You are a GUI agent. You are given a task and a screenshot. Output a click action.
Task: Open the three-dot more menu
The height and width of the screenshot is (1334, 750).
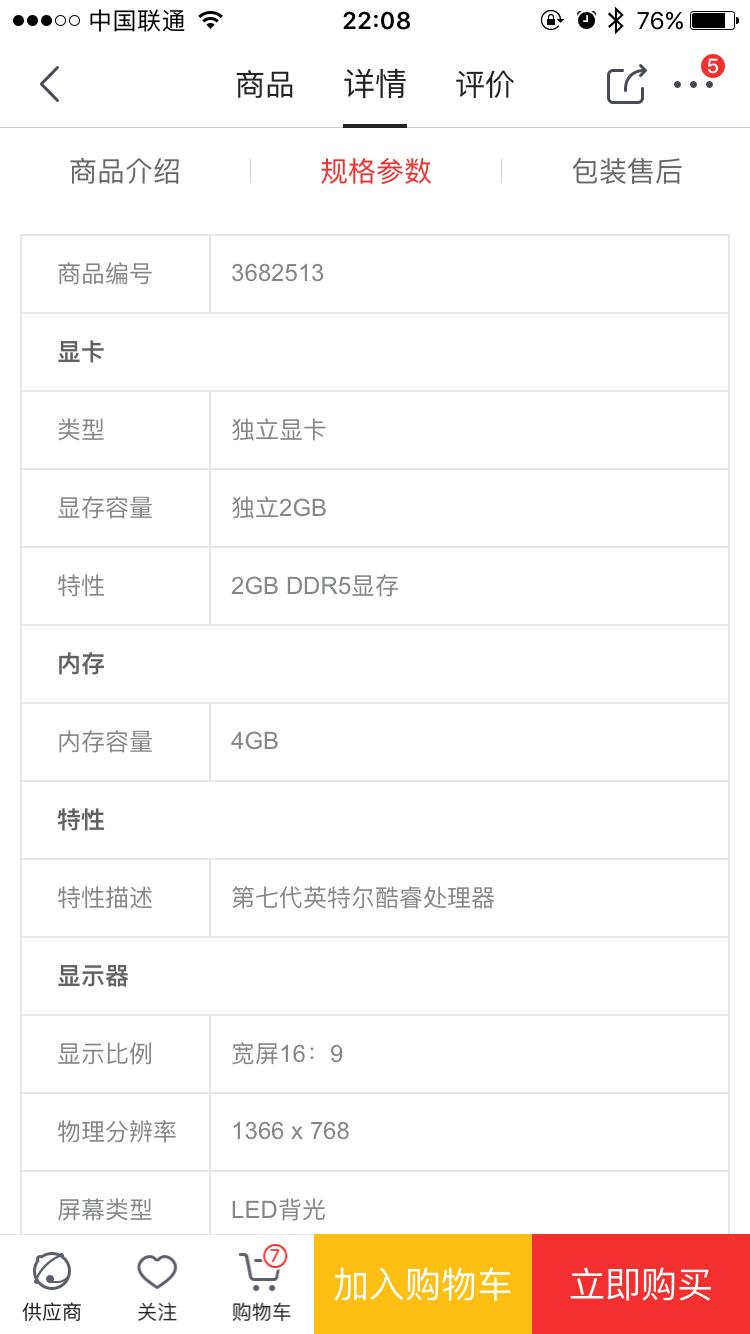[693, 85]
